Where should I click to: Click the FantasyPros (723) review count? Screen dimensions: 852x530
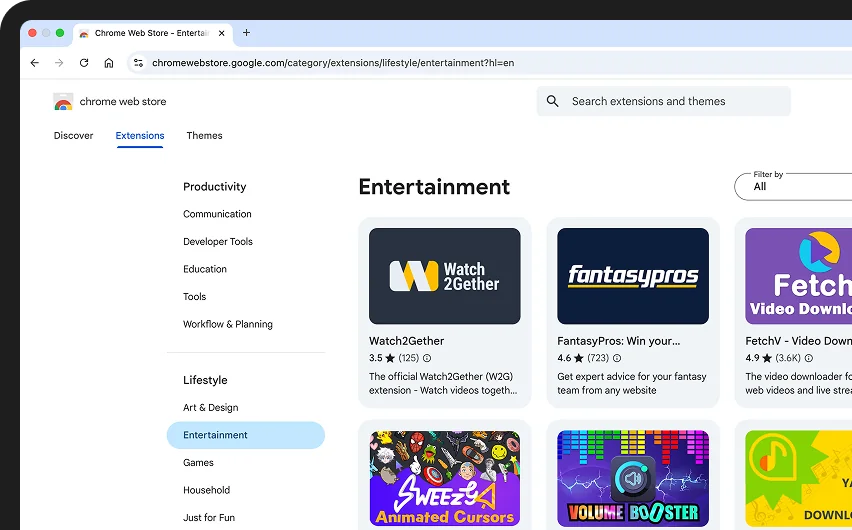598,358
